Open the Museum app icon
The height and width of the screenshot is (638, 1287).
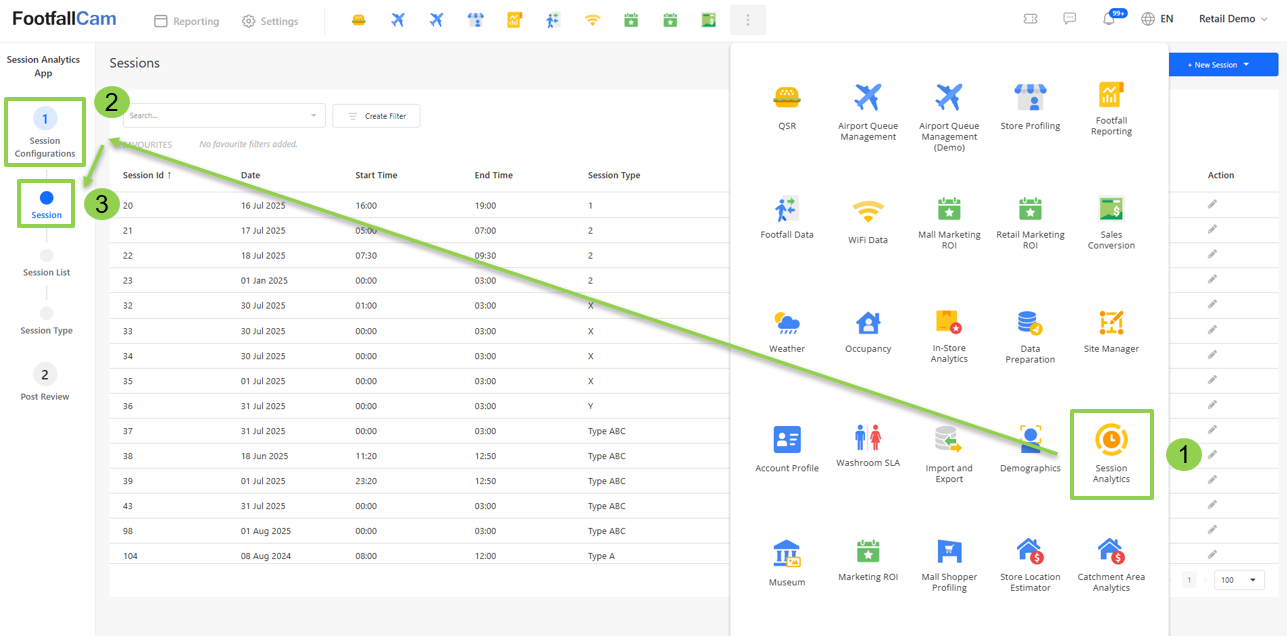(x=787, y=562)
